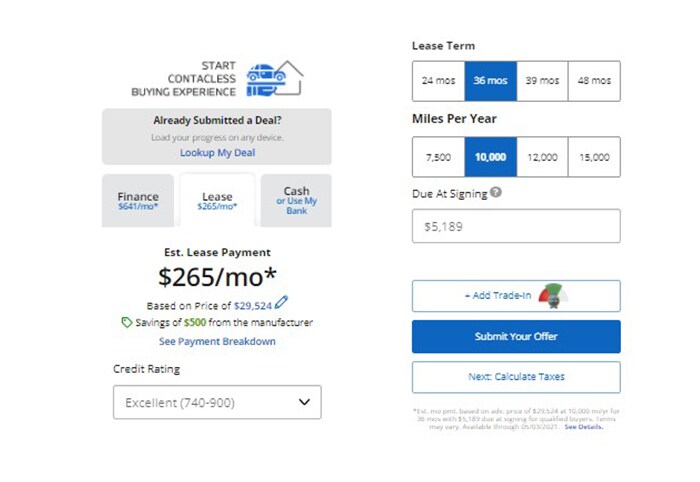This screenshot has width=700, height=482.
Task: Choose the 48 mos lease term
Action: coord(594,81)
